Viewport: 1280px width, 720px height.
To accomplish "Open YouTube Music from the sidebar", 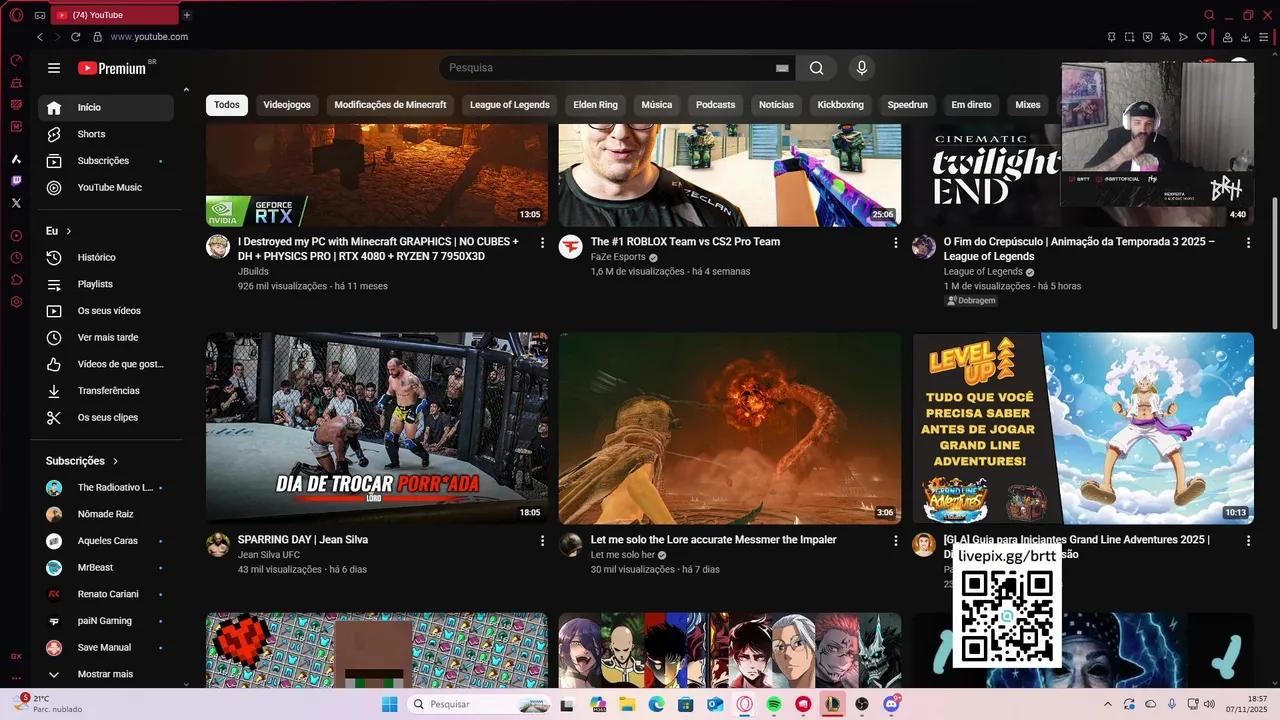I will point(106,188).
